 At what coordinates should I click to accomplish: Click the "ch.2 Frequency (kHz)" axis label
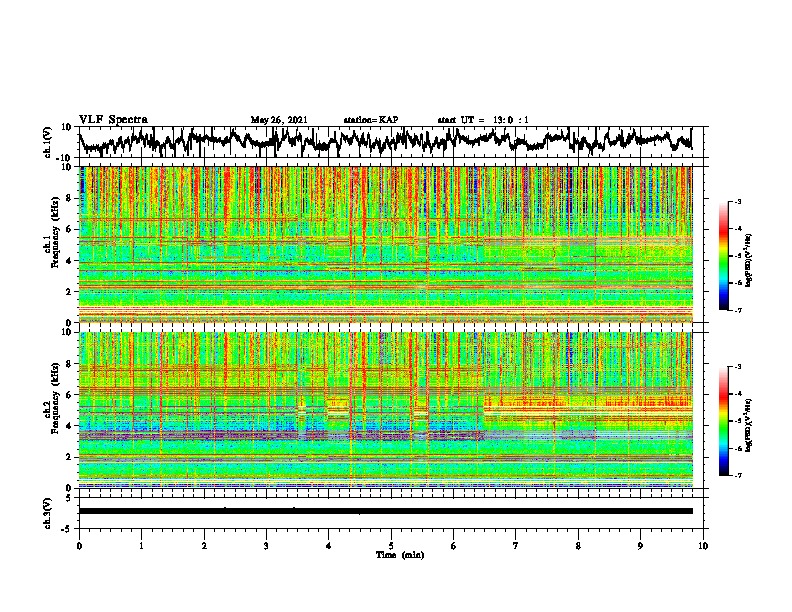pyautogui.click(x=51, y=398)
